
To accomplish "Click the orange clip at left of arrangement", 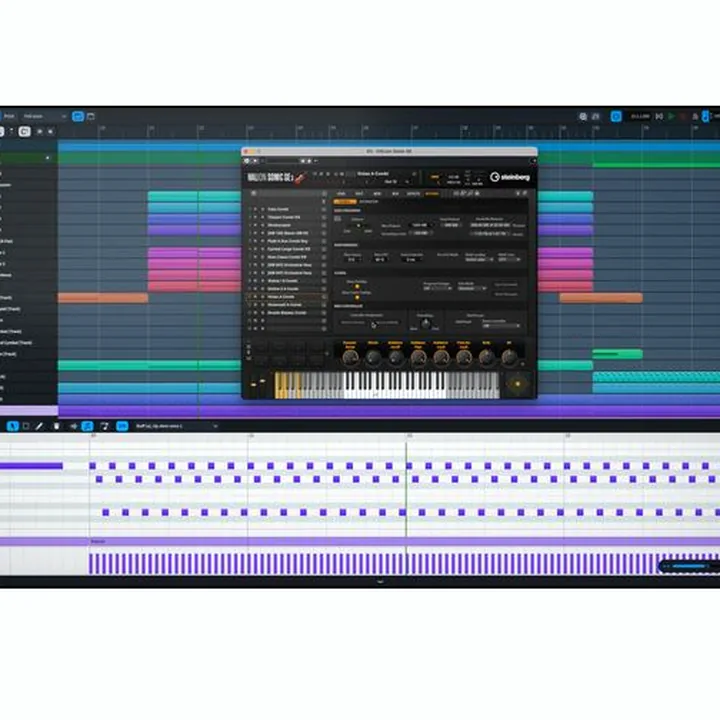I will 103,298.
